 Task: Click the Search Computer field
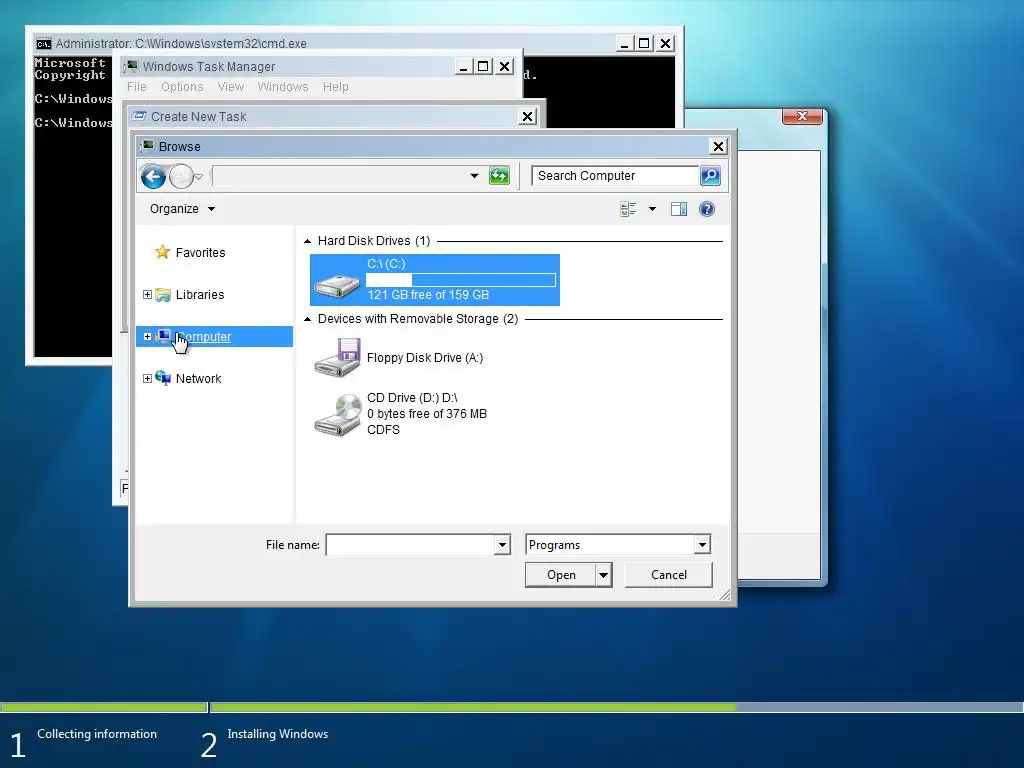tap(615, 176)
